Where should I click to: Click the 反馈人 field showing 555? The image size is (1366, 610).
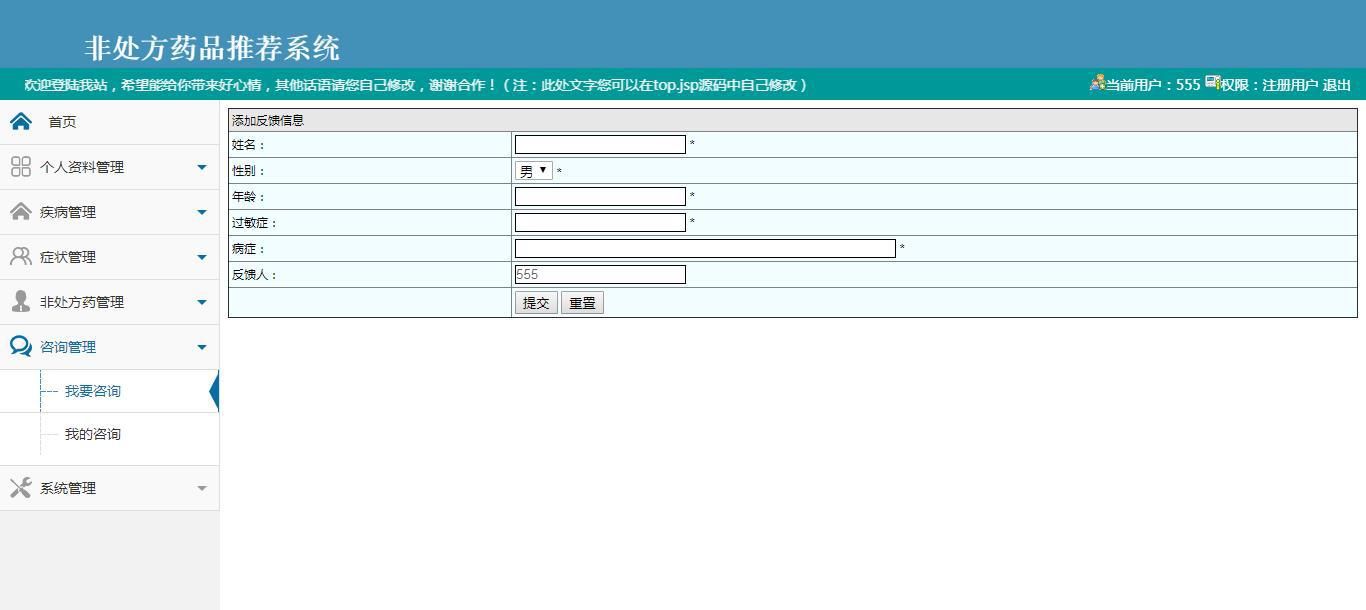pyautogui.click(x=600, y=274)
